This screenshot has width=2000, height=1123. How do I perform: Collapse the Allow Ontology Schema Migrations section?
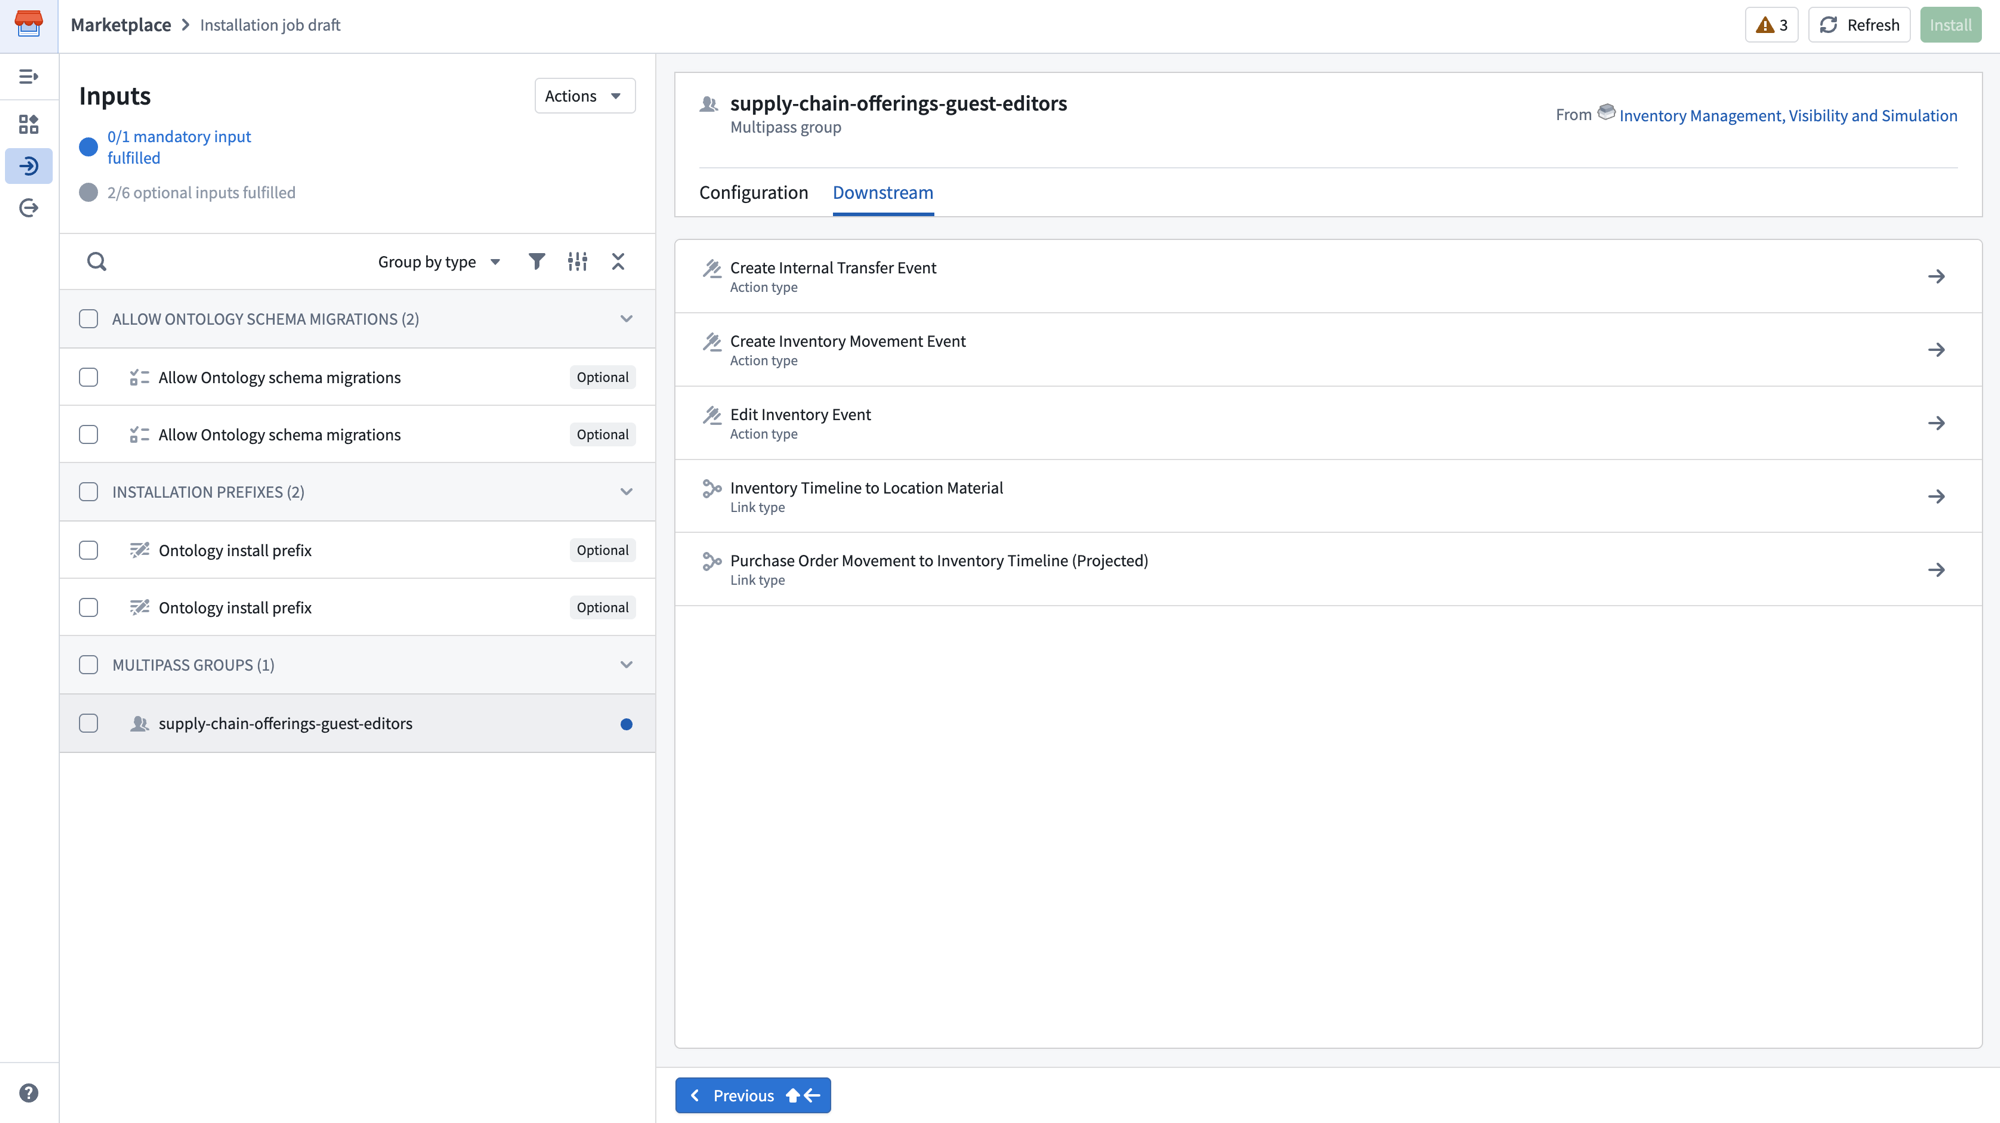626,319
